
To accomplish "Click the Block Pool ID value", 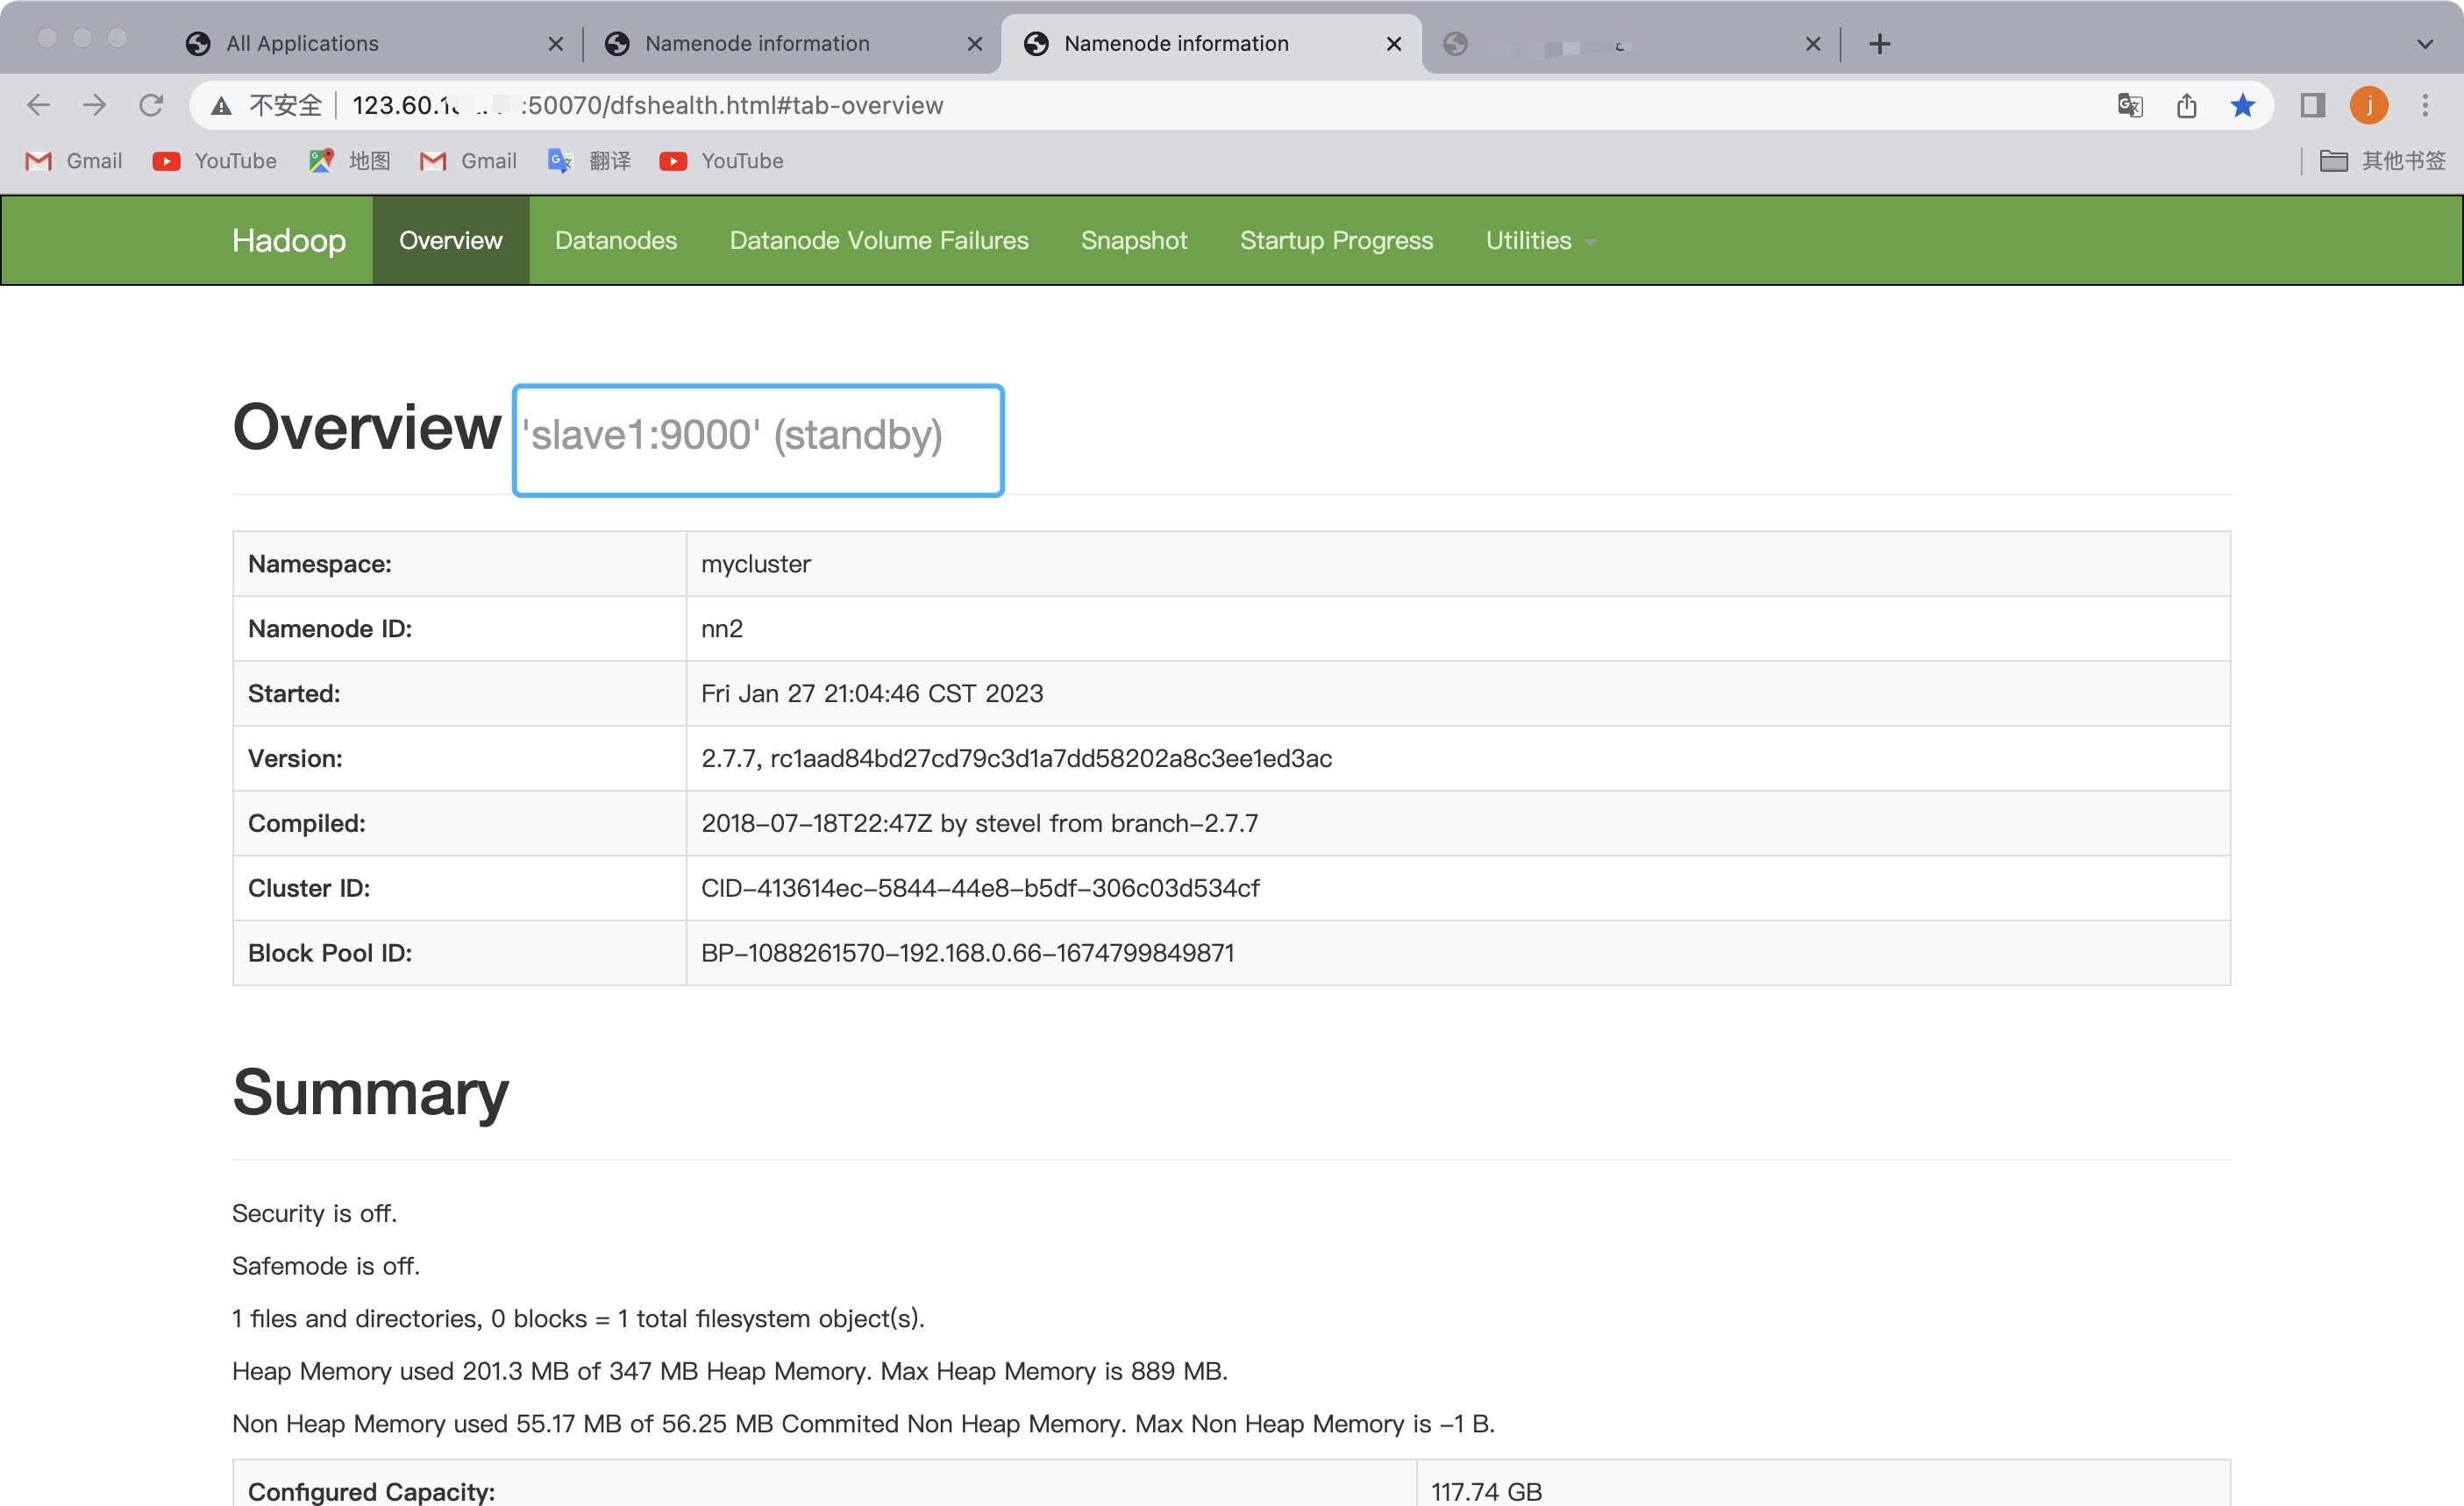I will pos(968,953).
